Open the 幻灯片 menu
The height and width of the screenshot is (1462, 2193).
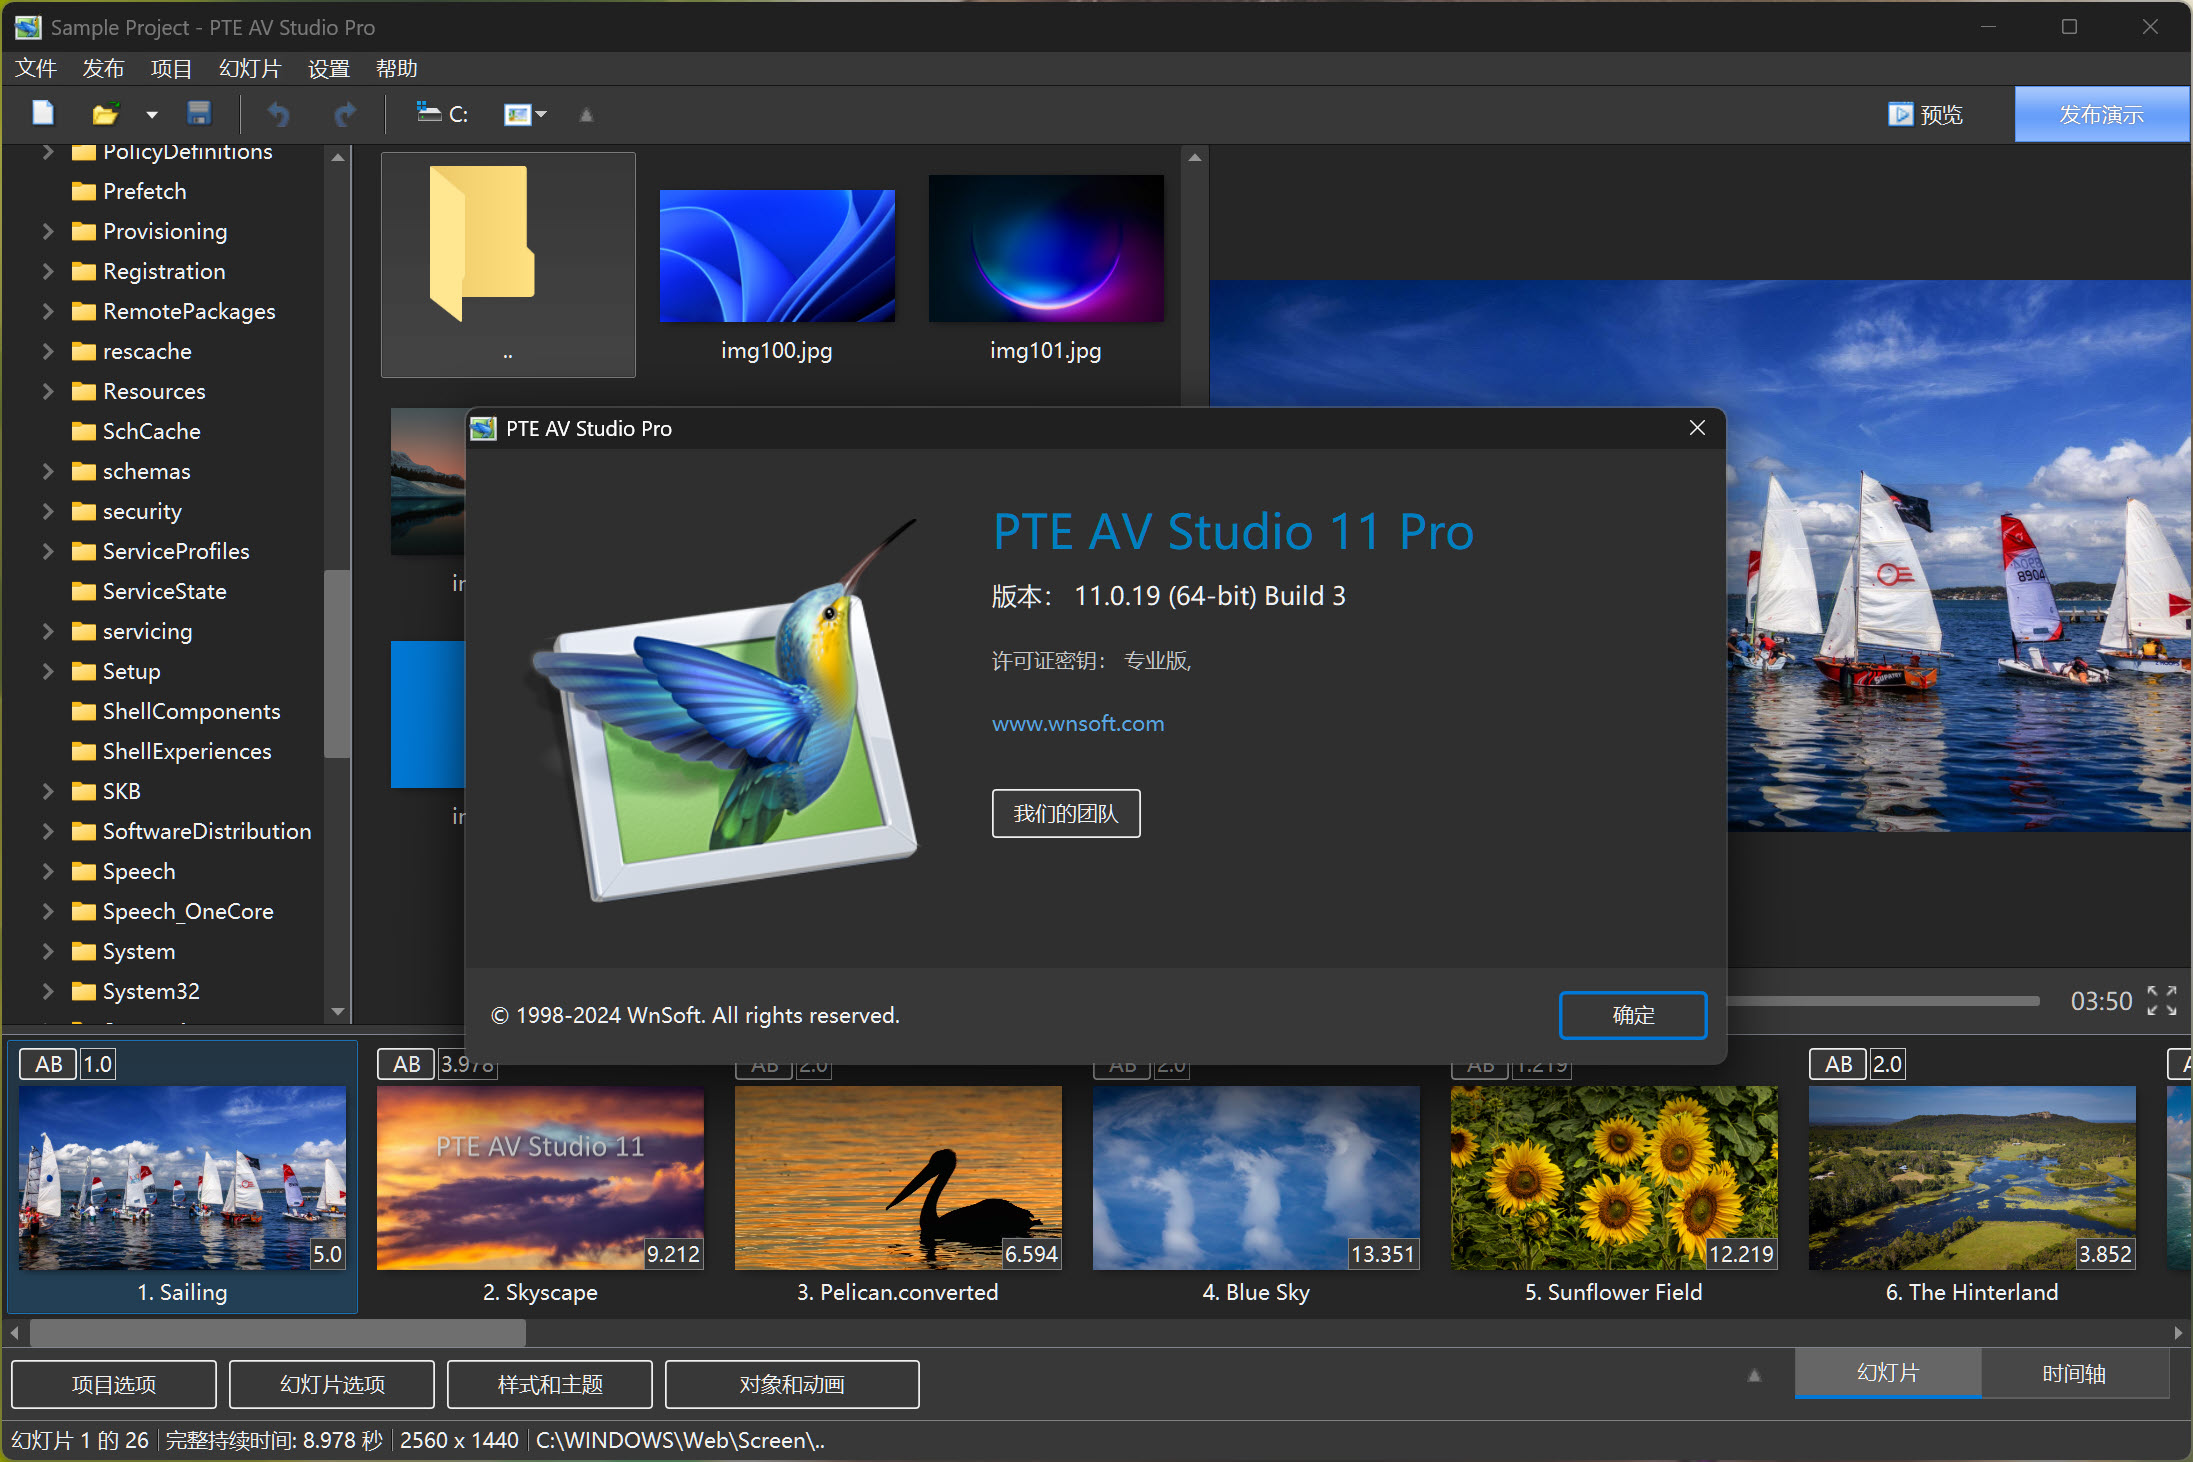(x=249, y=68)
